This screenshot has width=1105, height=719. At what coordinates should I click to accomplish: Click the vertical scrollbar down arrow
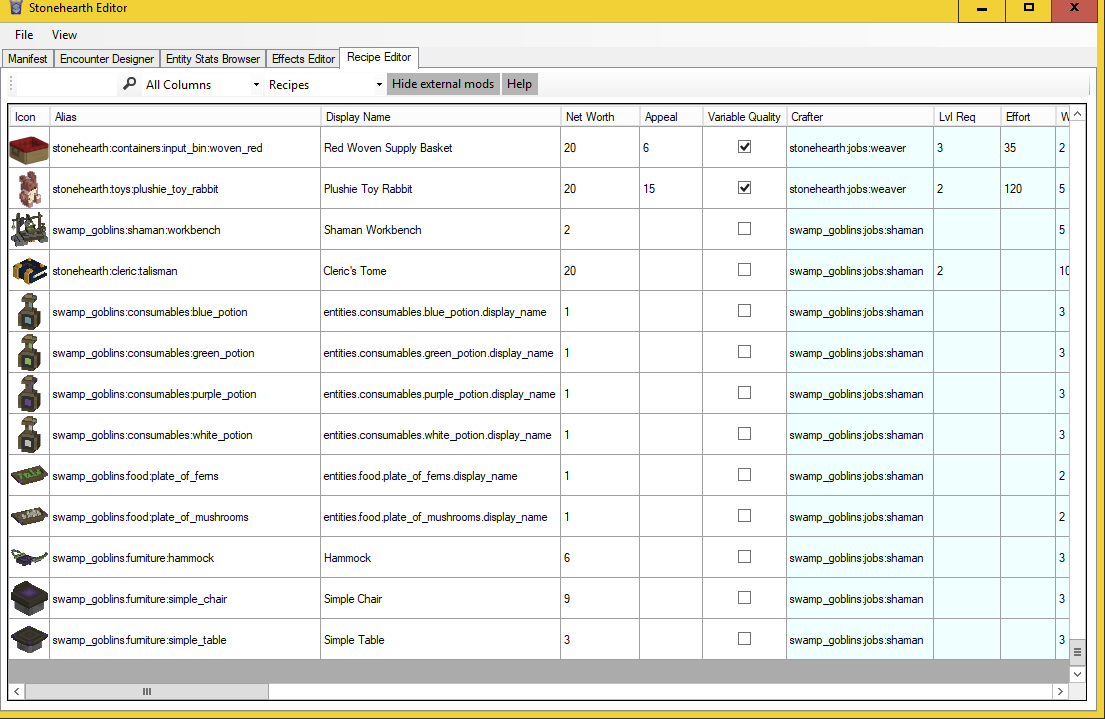click(x=1077, y=674)
